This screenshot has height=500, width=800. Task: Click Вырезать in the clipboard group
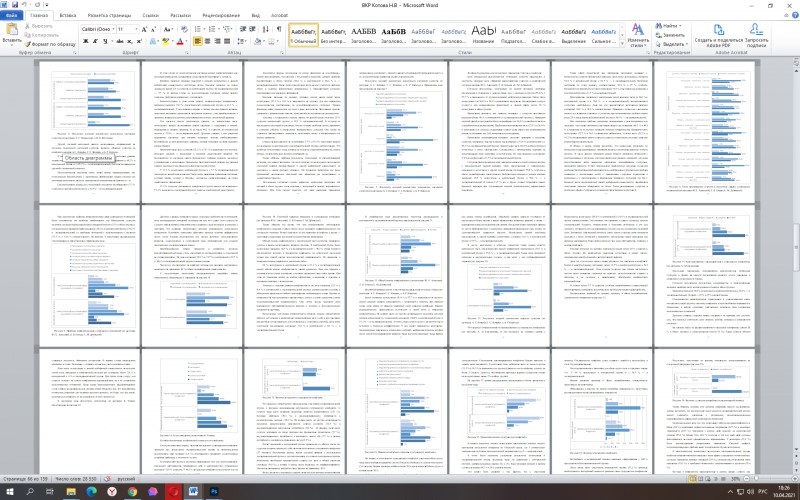(x=39, y=26)
